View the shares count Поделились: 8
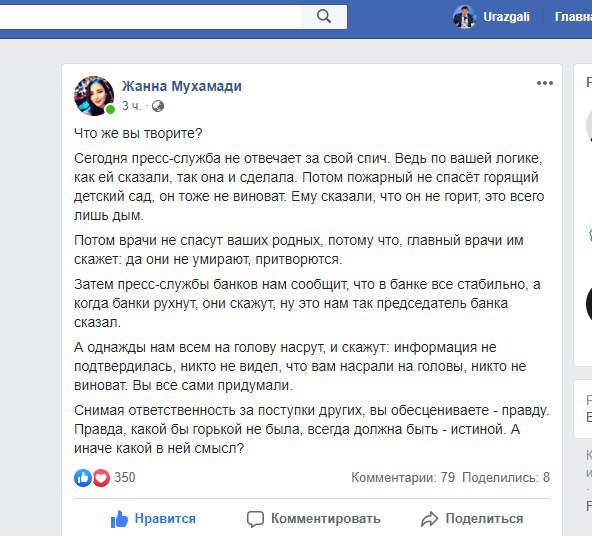The image size is (592, 536). (506, 477)
